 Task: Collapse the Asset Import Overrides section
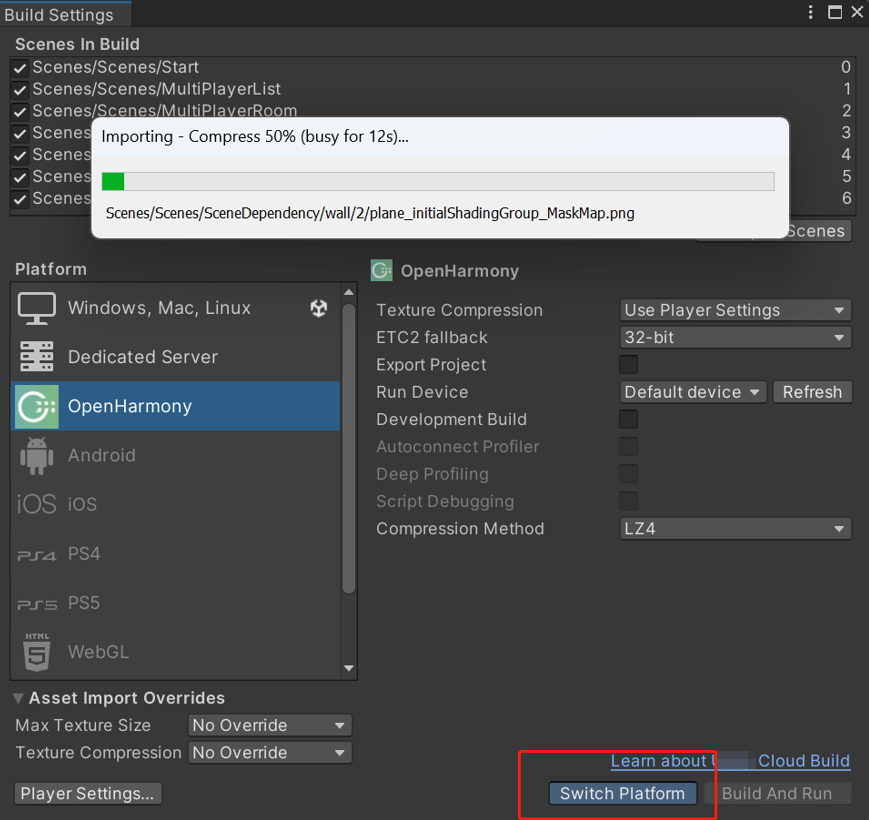(19, 698)
